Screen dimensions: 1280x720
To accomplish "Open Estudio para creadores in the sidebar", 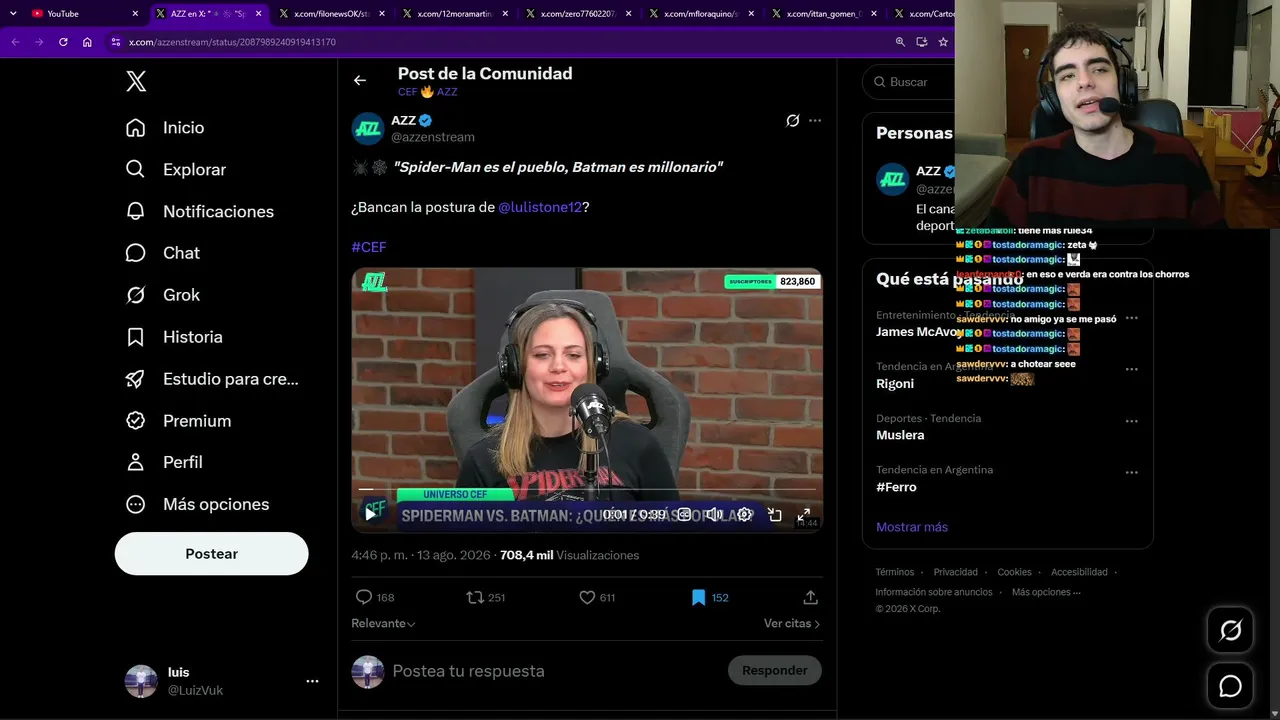I will [x=212, y=379].
